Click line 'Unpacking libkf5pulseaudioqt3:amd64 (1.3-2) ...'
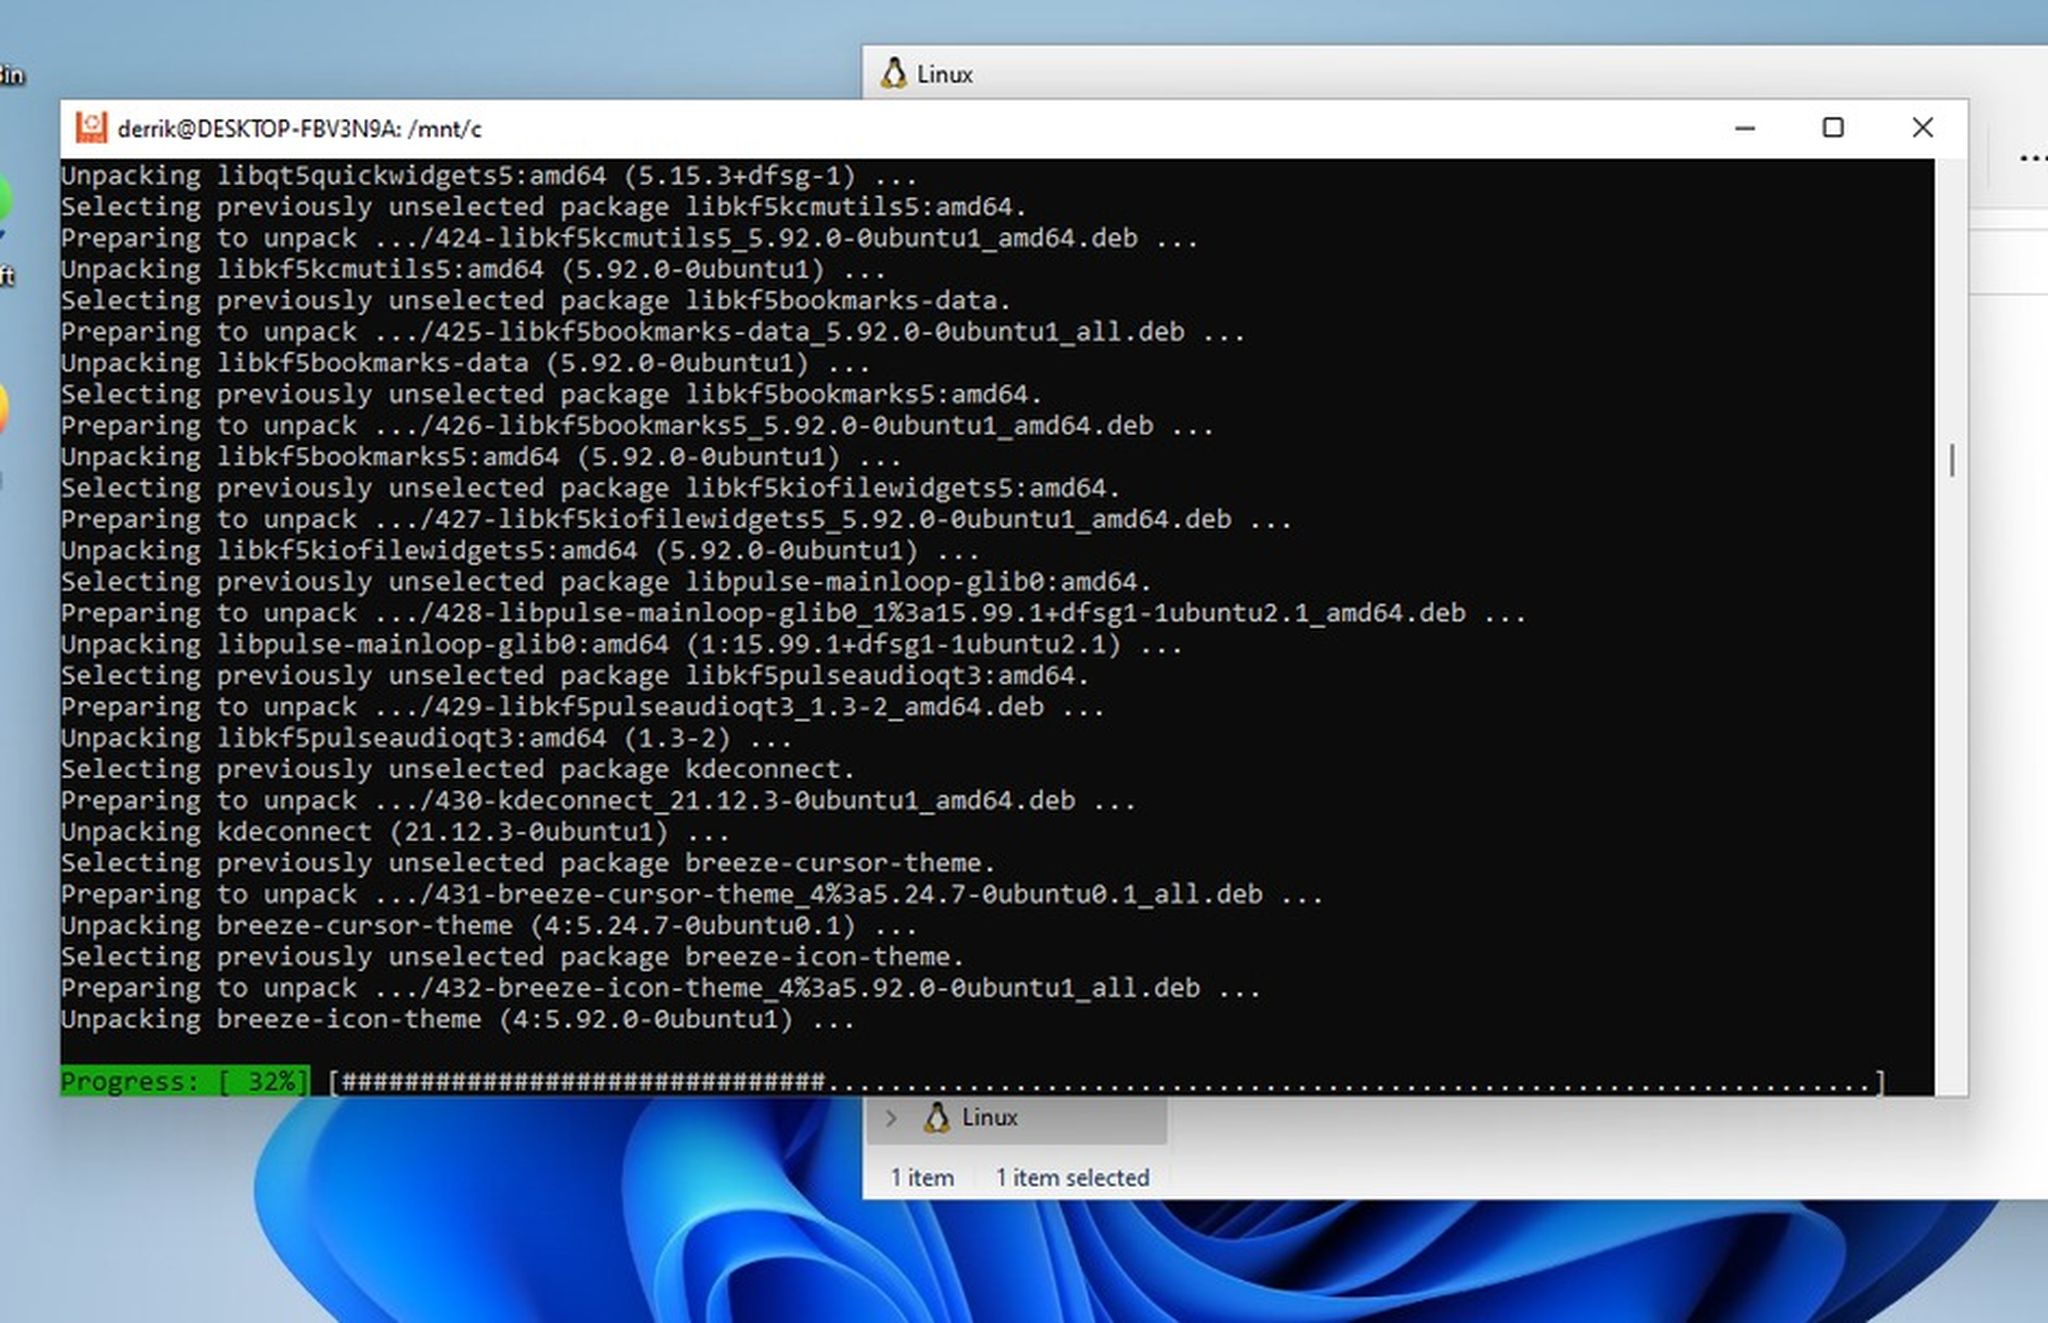 point(426,738)
